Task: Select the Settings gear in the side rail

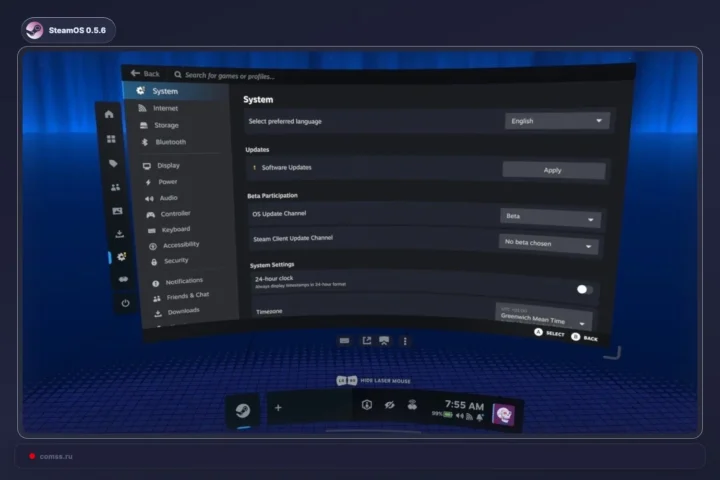Action: [x=121, y=257]
